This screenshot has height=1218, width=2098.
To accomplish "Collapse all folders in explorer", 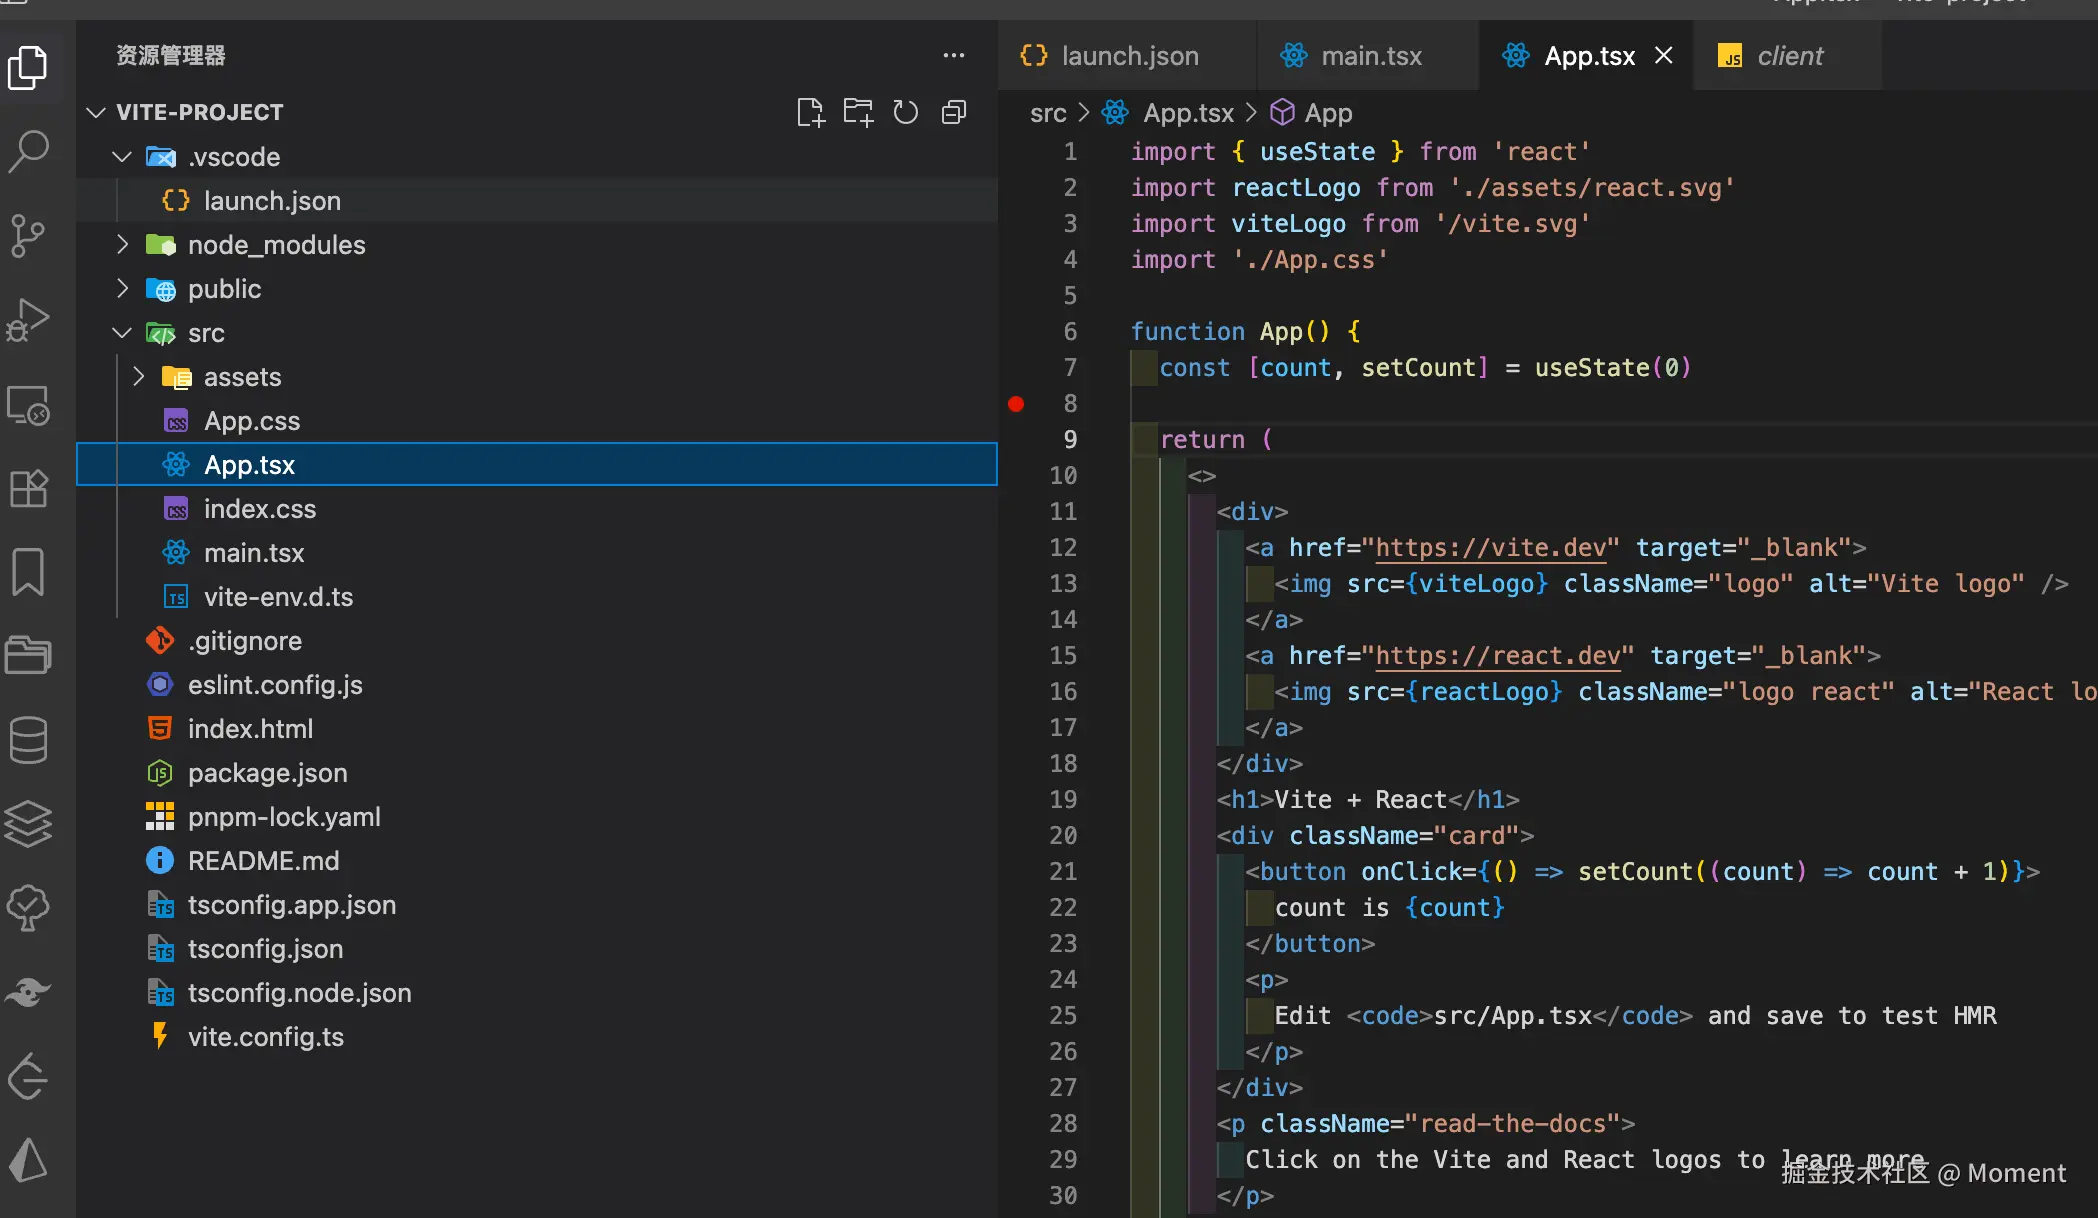I will coord(954,112).
